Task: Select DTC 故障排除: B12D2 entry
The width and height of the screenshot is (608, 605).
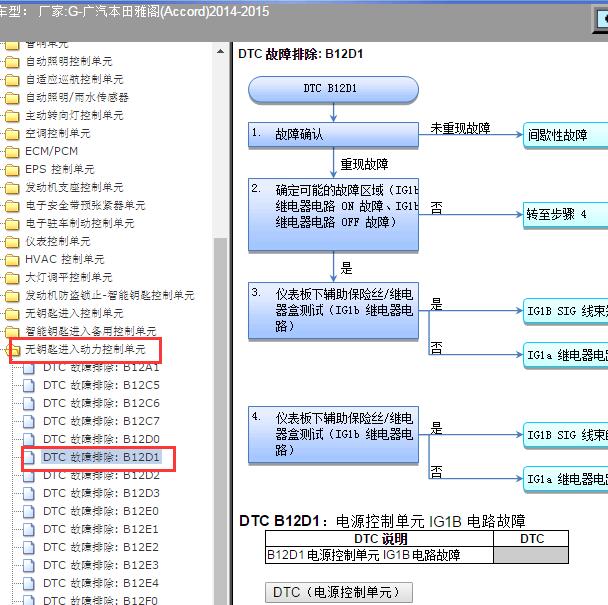Action: click(101, 475)
